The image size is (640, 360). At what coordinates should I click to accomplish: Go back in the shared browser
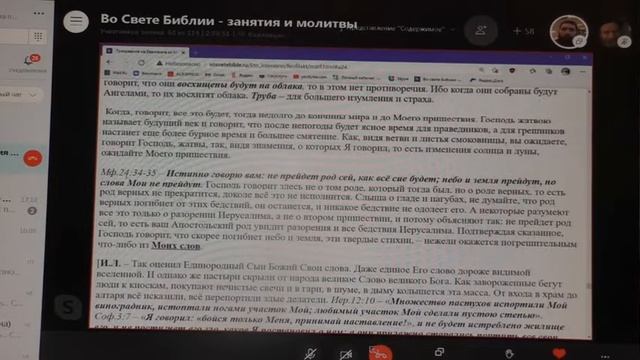click(x=109, y=62)
